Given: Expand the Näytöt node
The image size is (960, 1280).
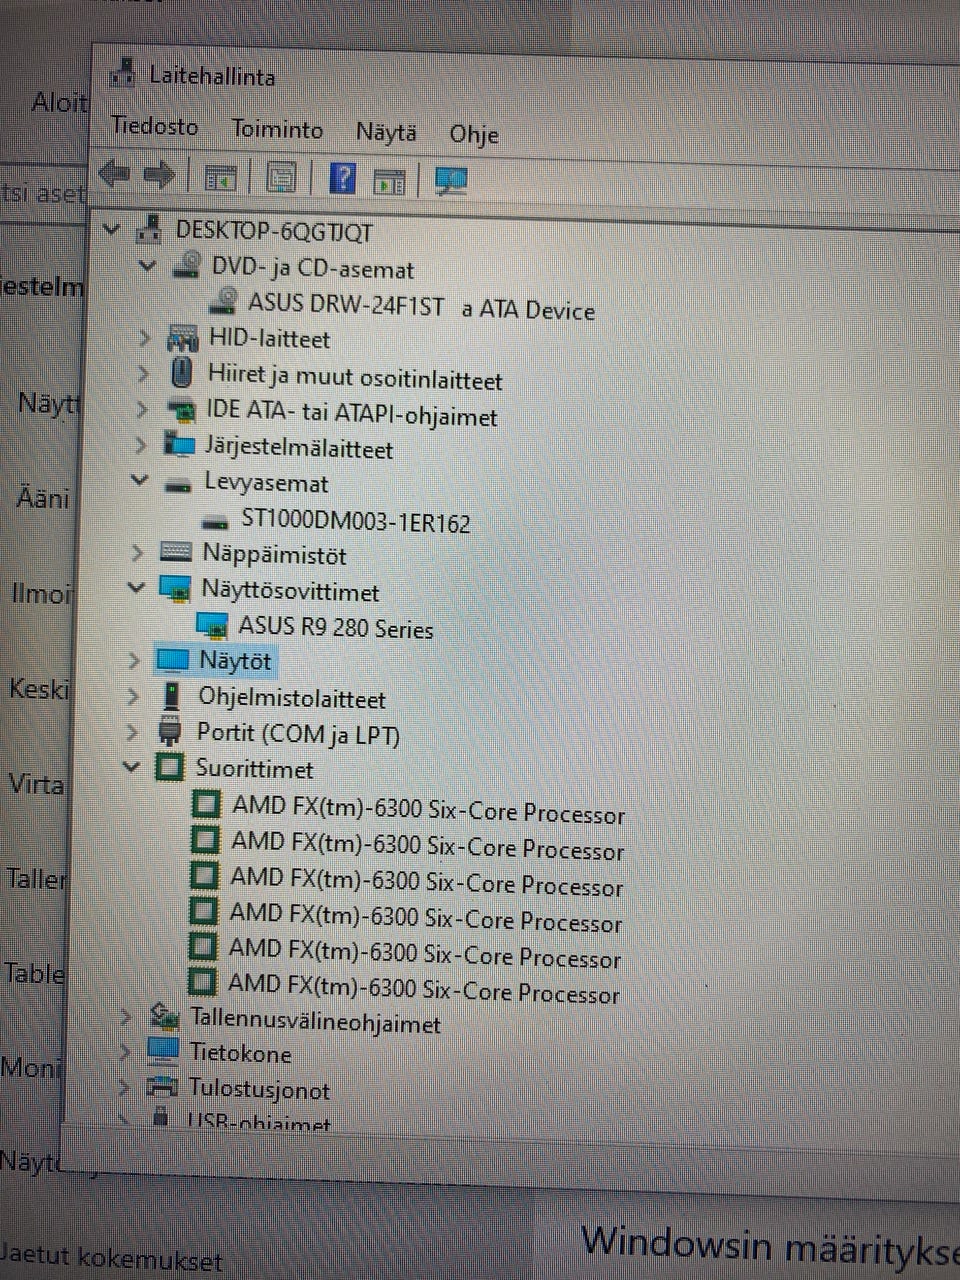Looking at the screenshot, I should [134, 660].
